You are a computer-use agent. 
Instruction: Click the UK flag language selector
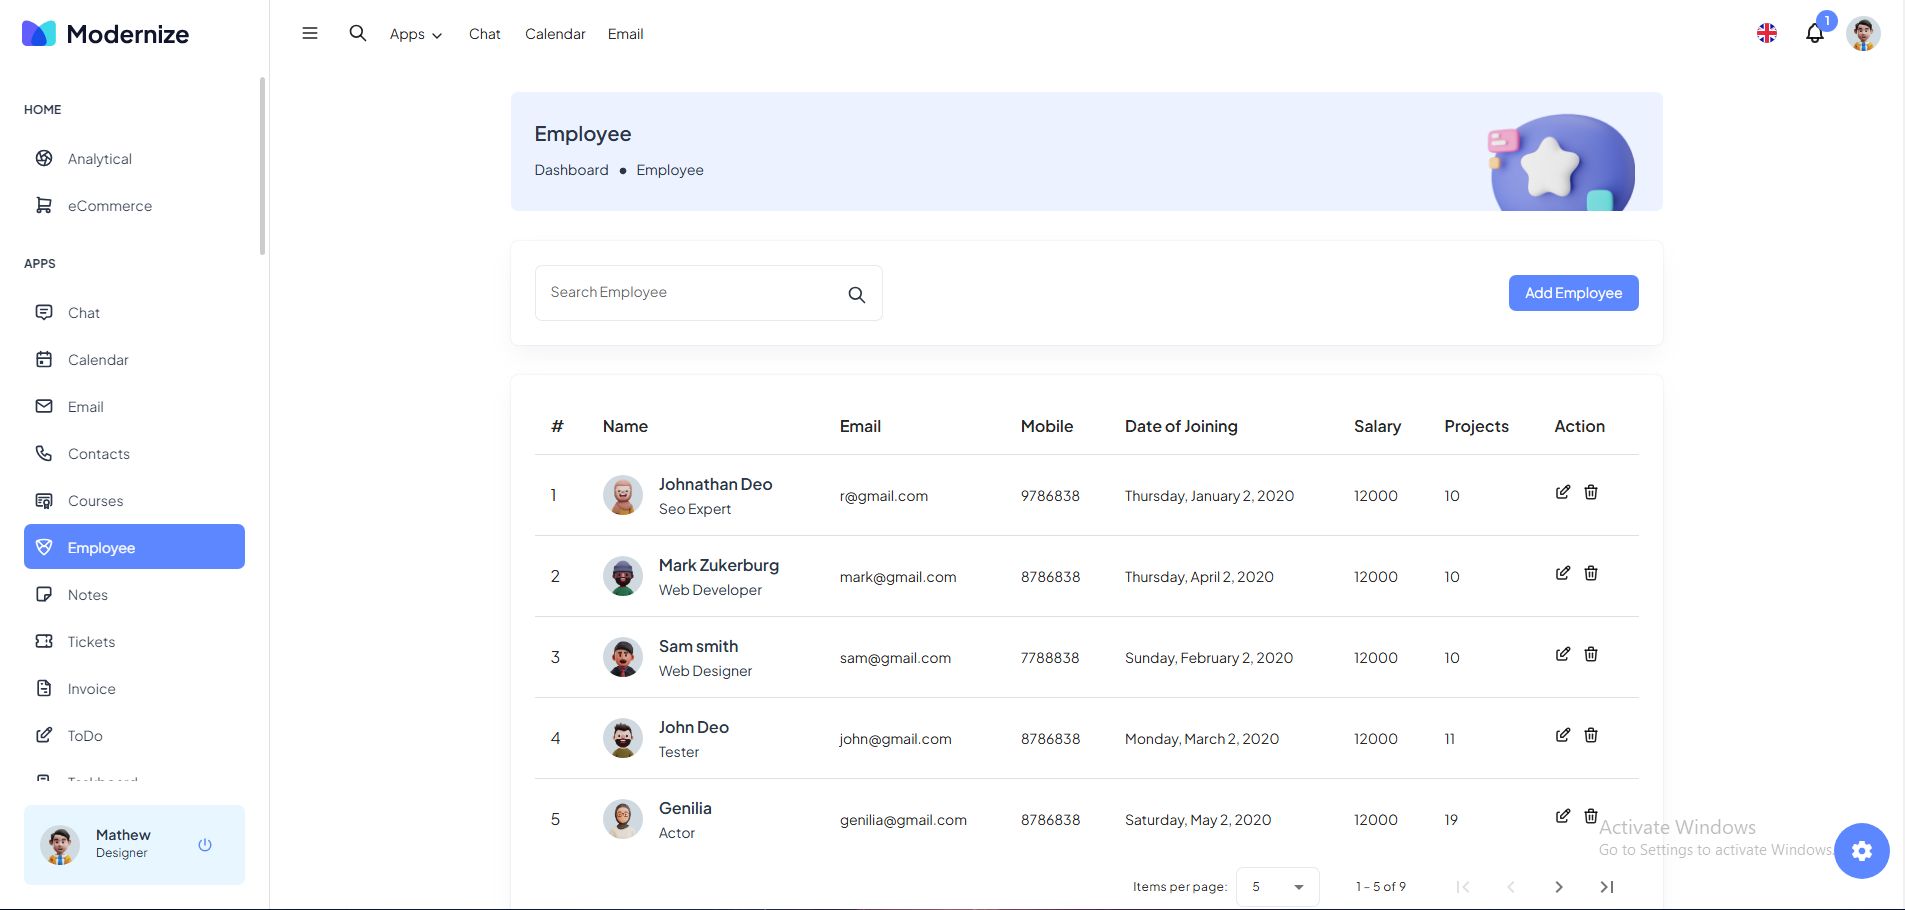click(x=1767, y=33)
